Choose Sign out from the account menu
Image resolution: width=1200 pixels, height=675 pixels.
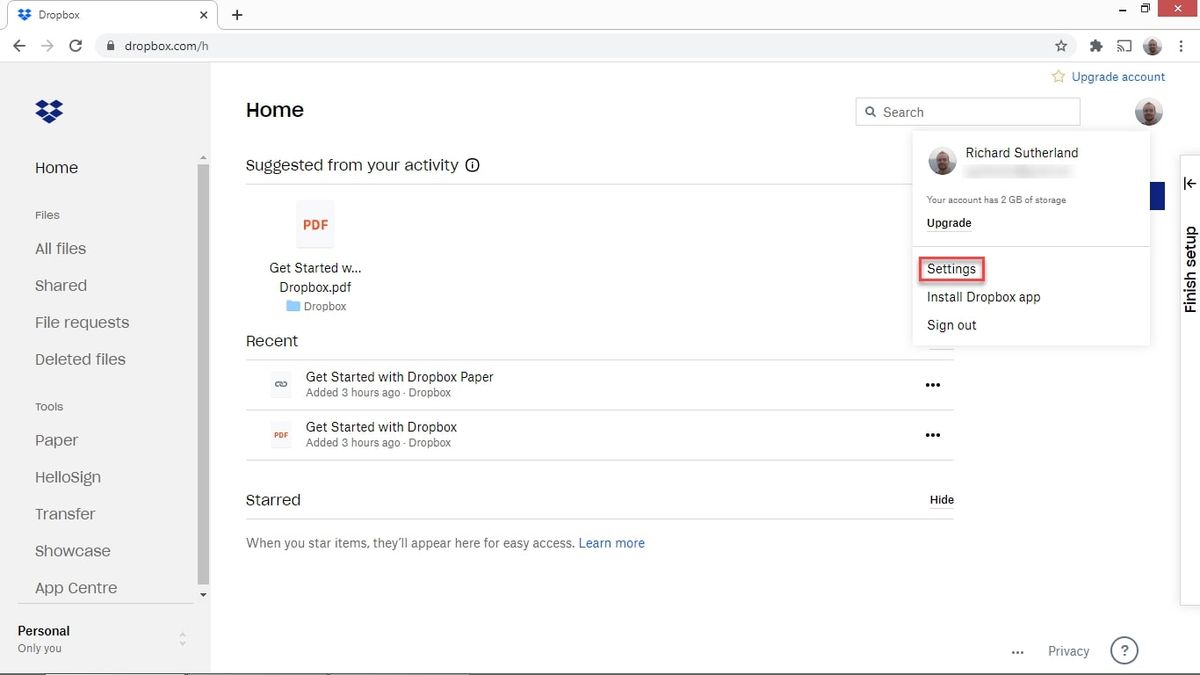[x=950, y=324]
